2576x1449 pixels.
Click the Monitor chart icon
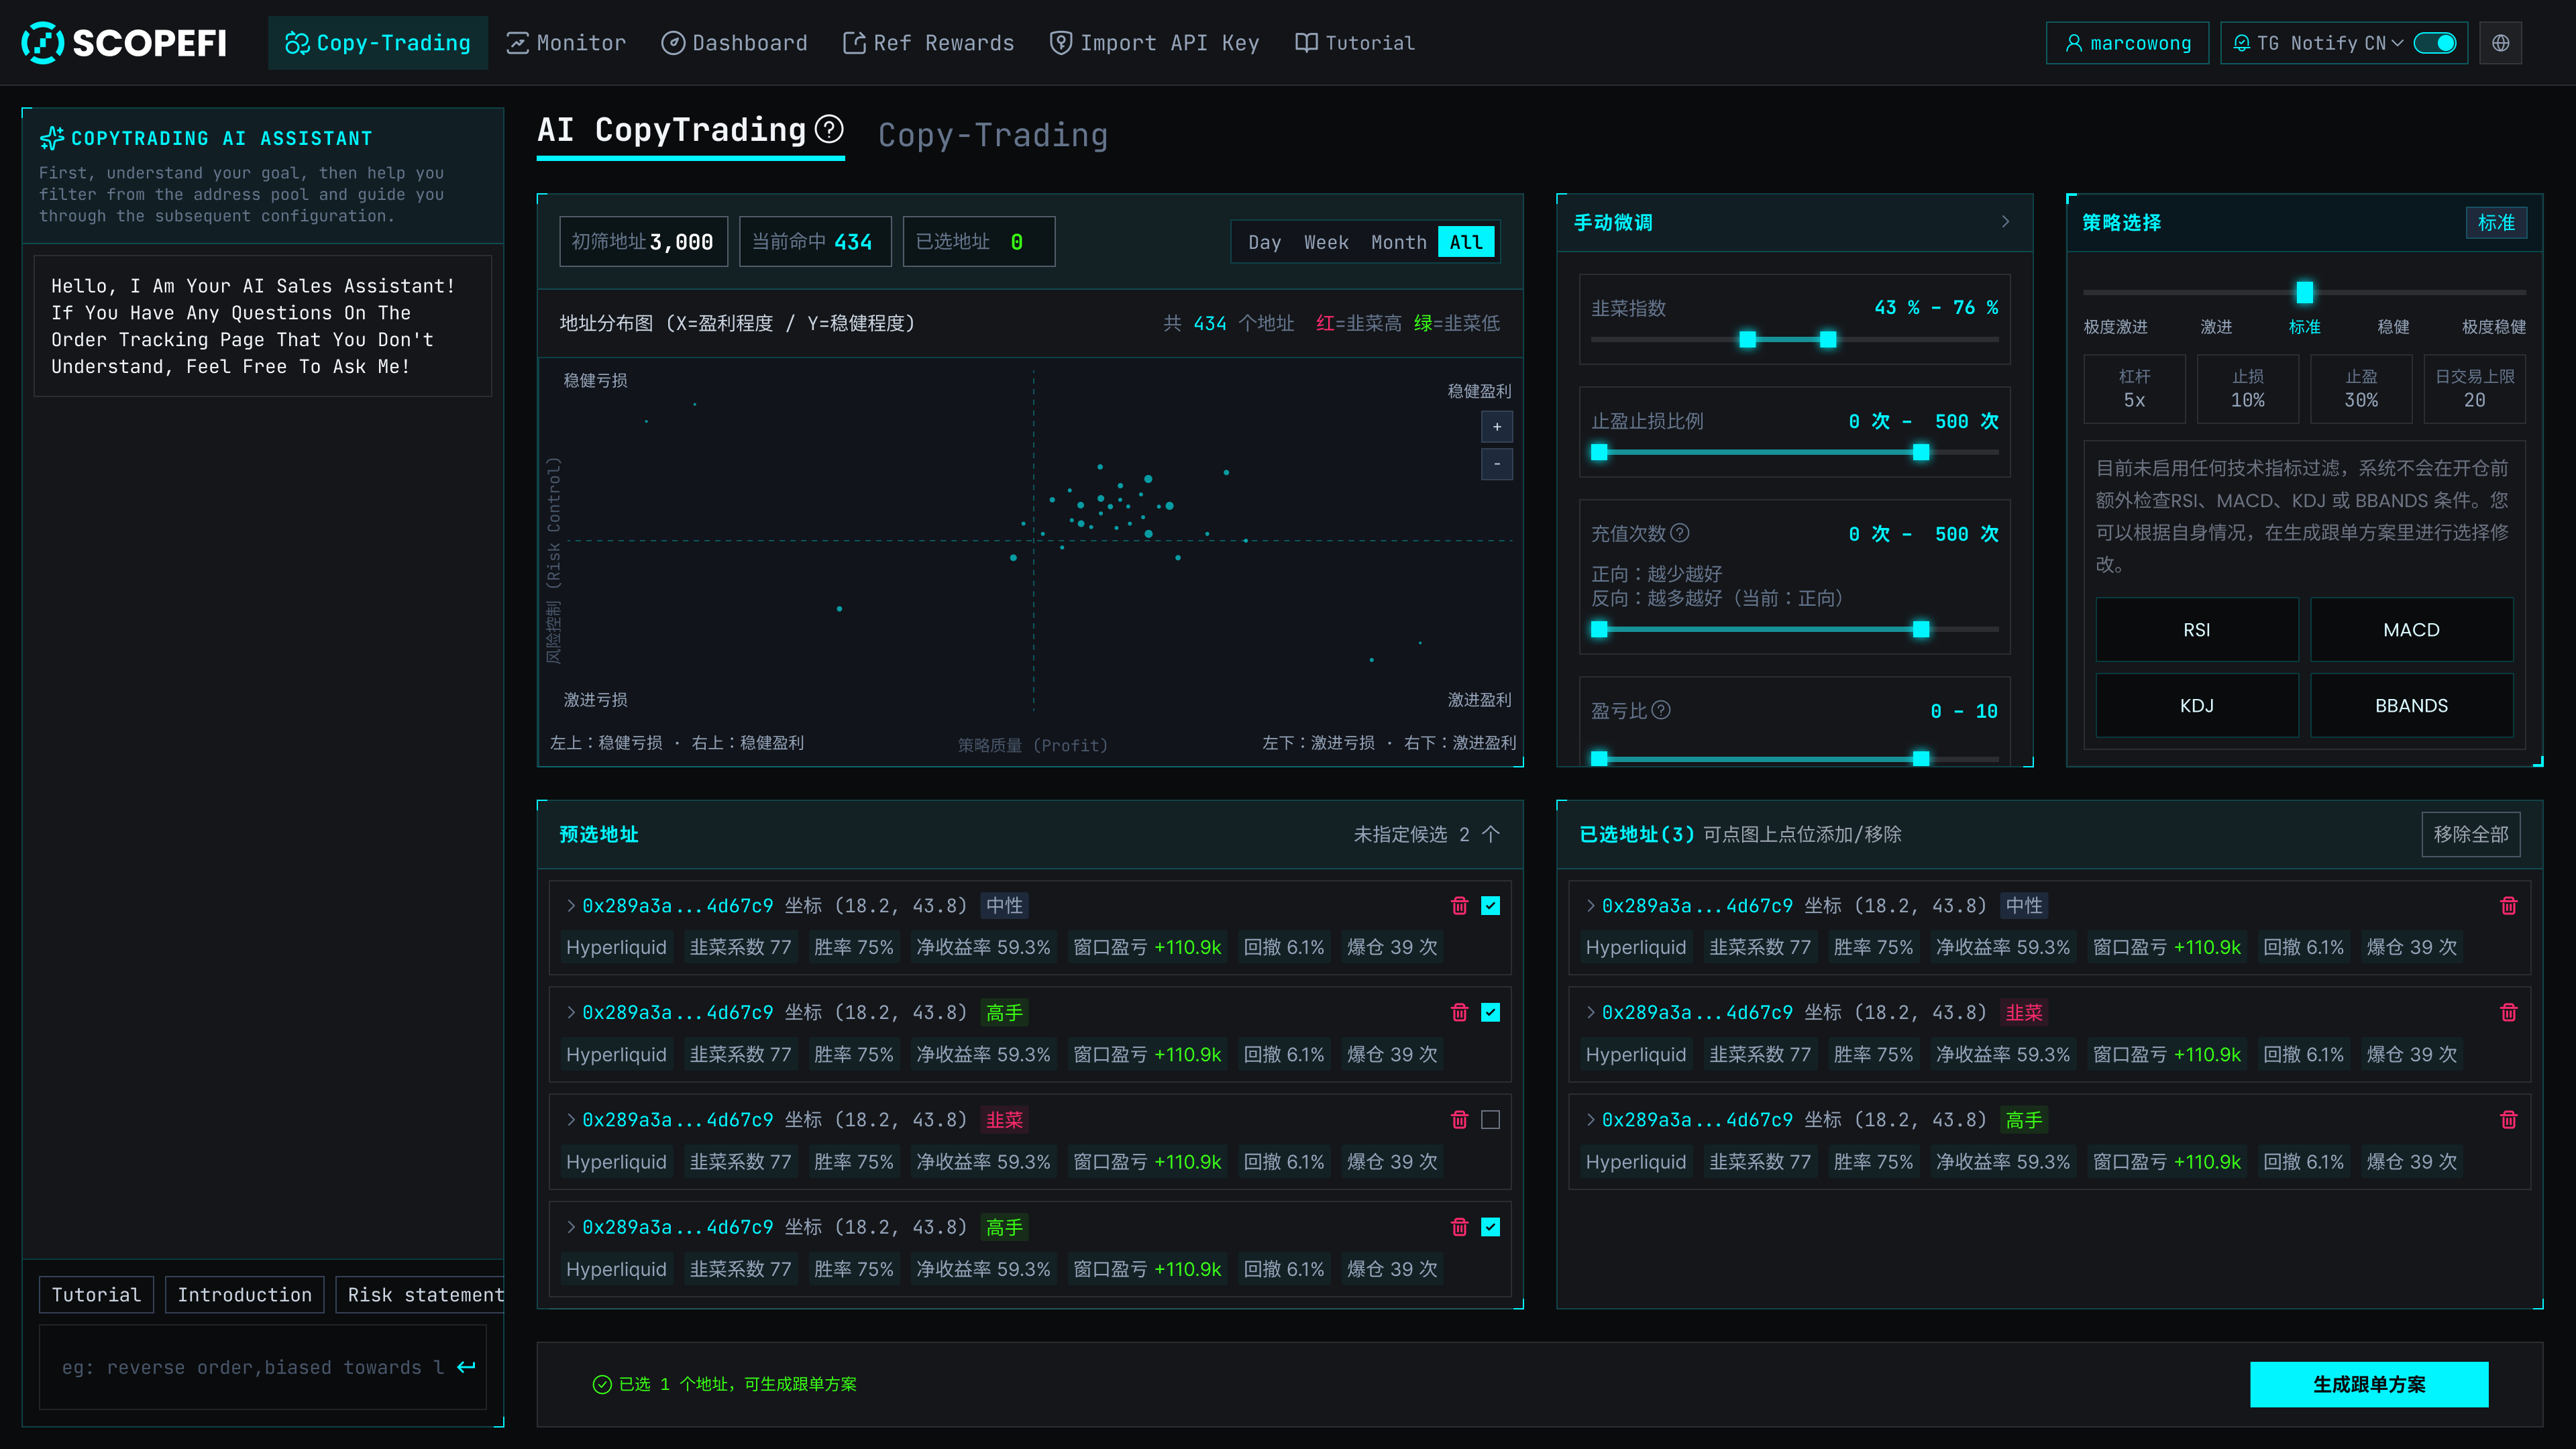pos(517,43)
